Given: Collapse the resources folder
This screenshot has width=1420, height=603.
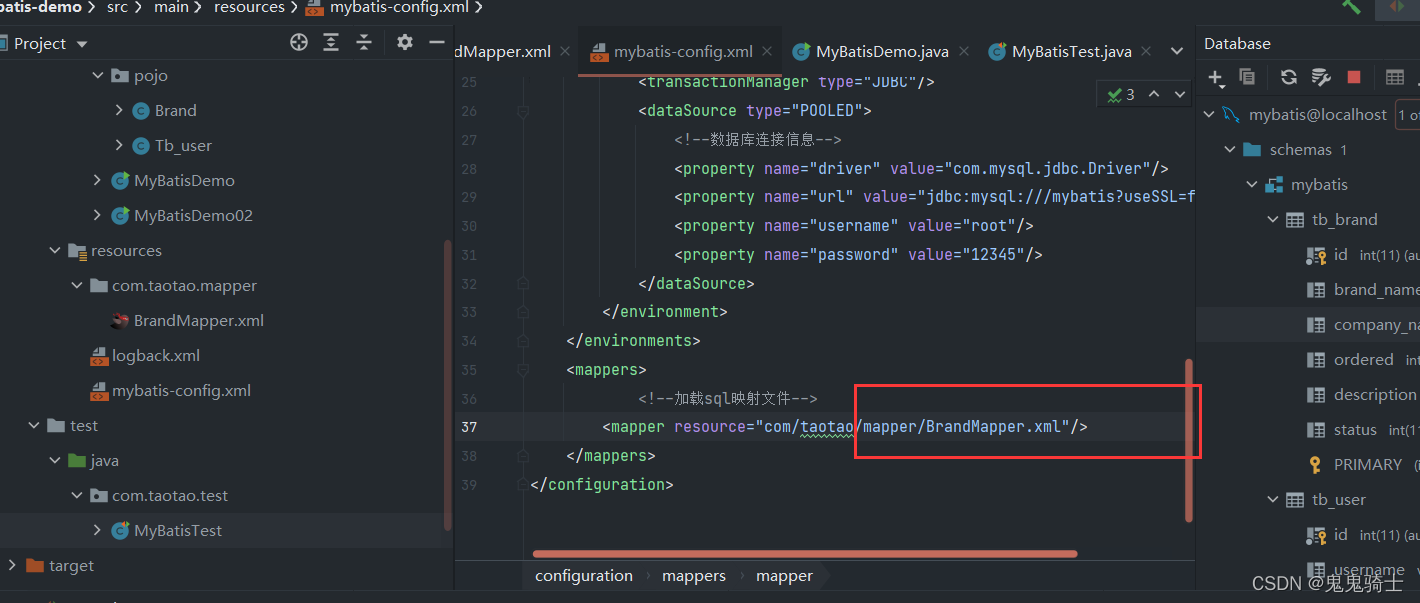Looking at the screenshot, I should (55, 250).
